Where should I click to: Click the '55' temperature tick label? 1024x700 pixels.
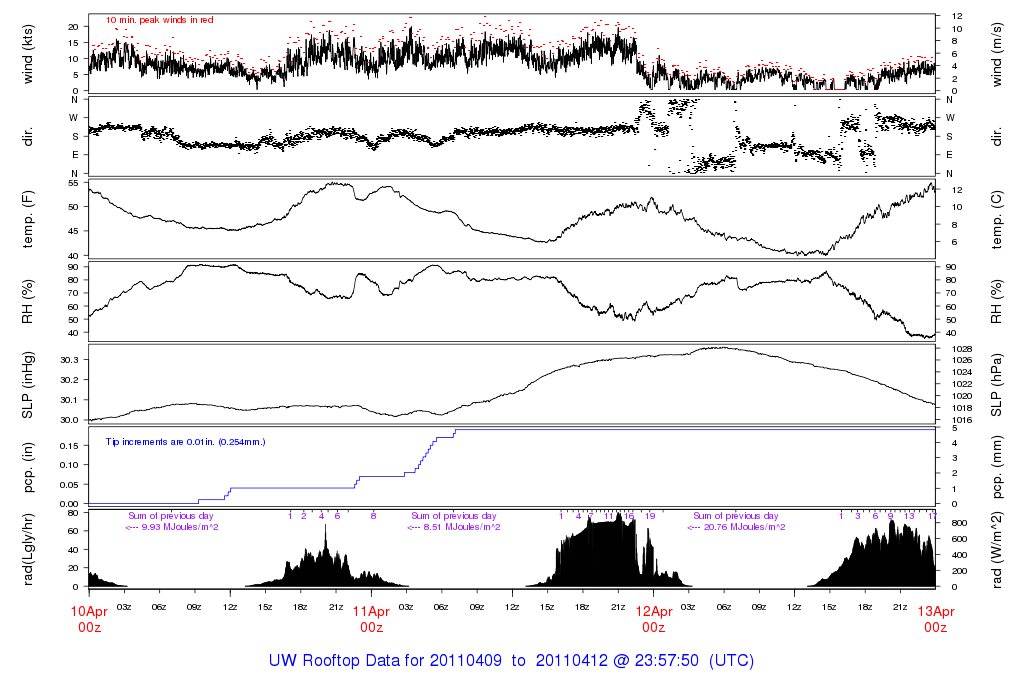[74, 183]
